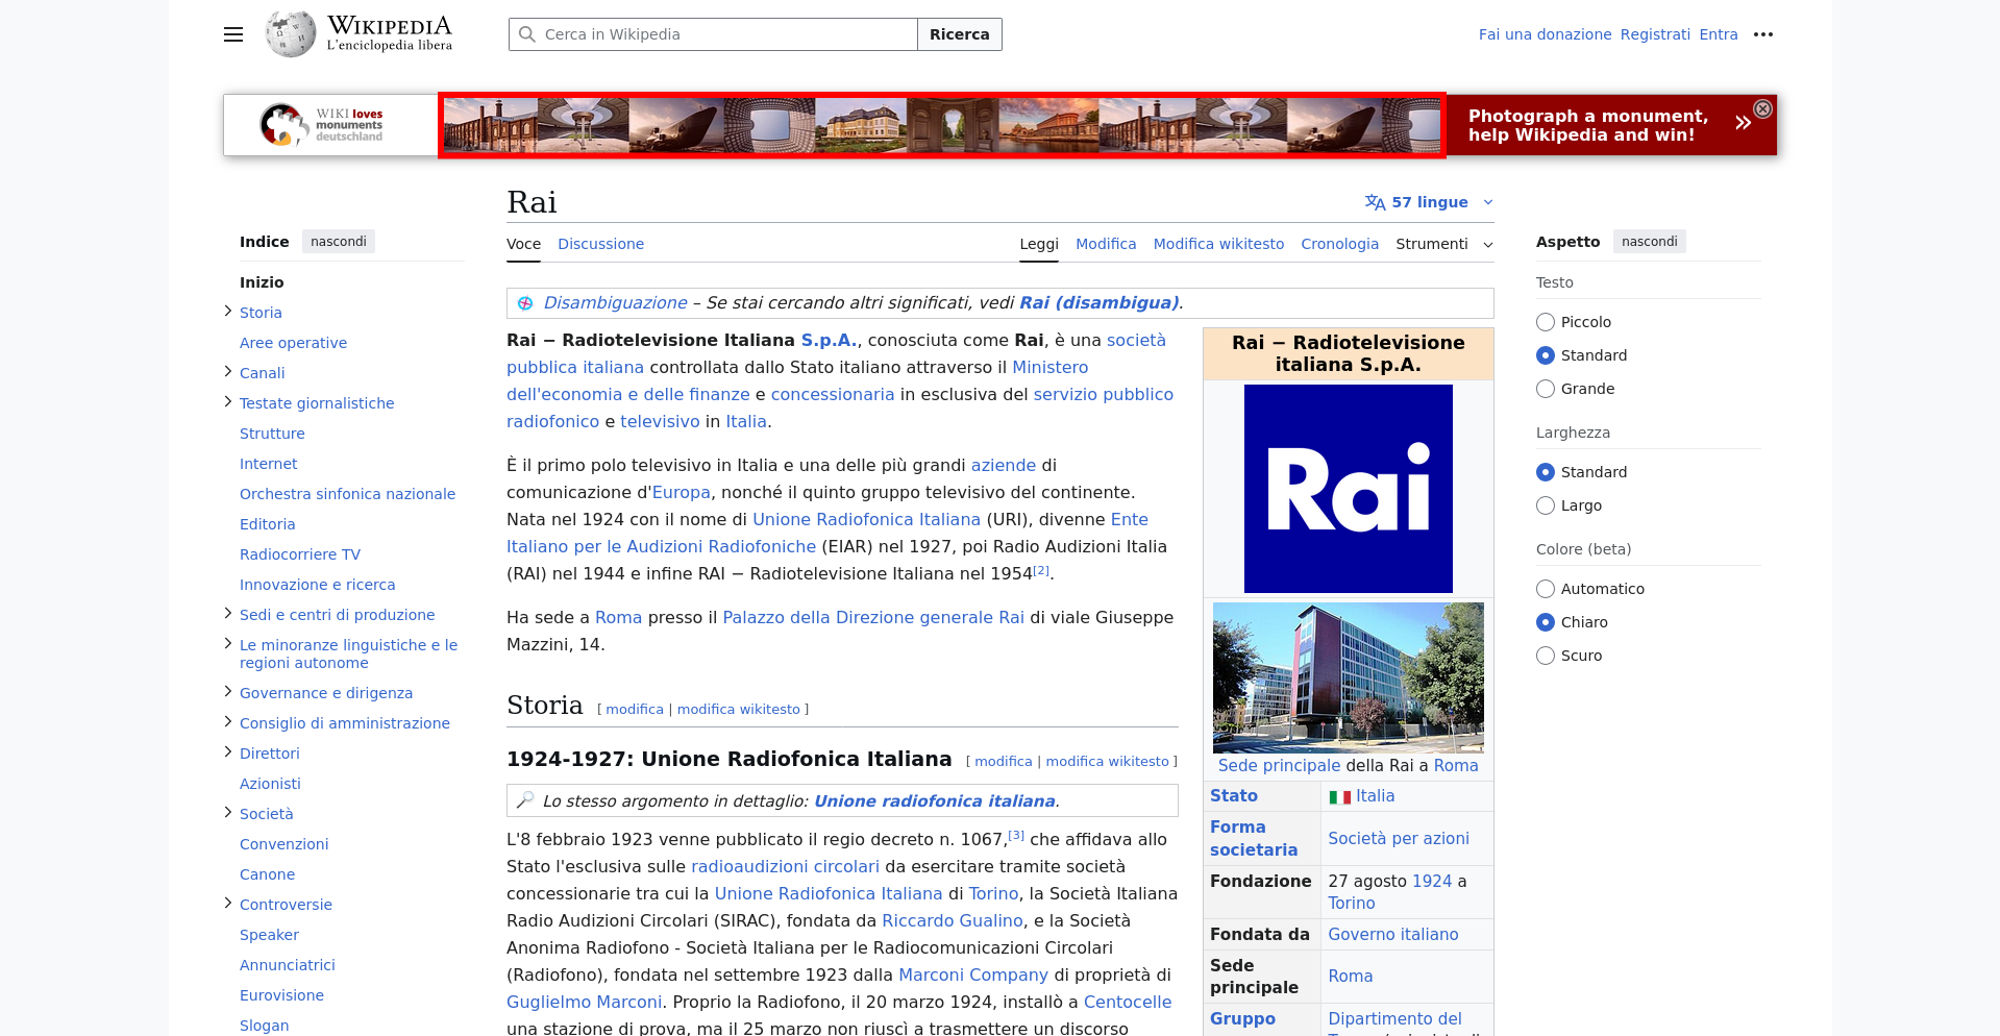The width and height of the screenshot is (2000, 1036).
Task: Expand the Storia section in the index
Action: [228, 312]
